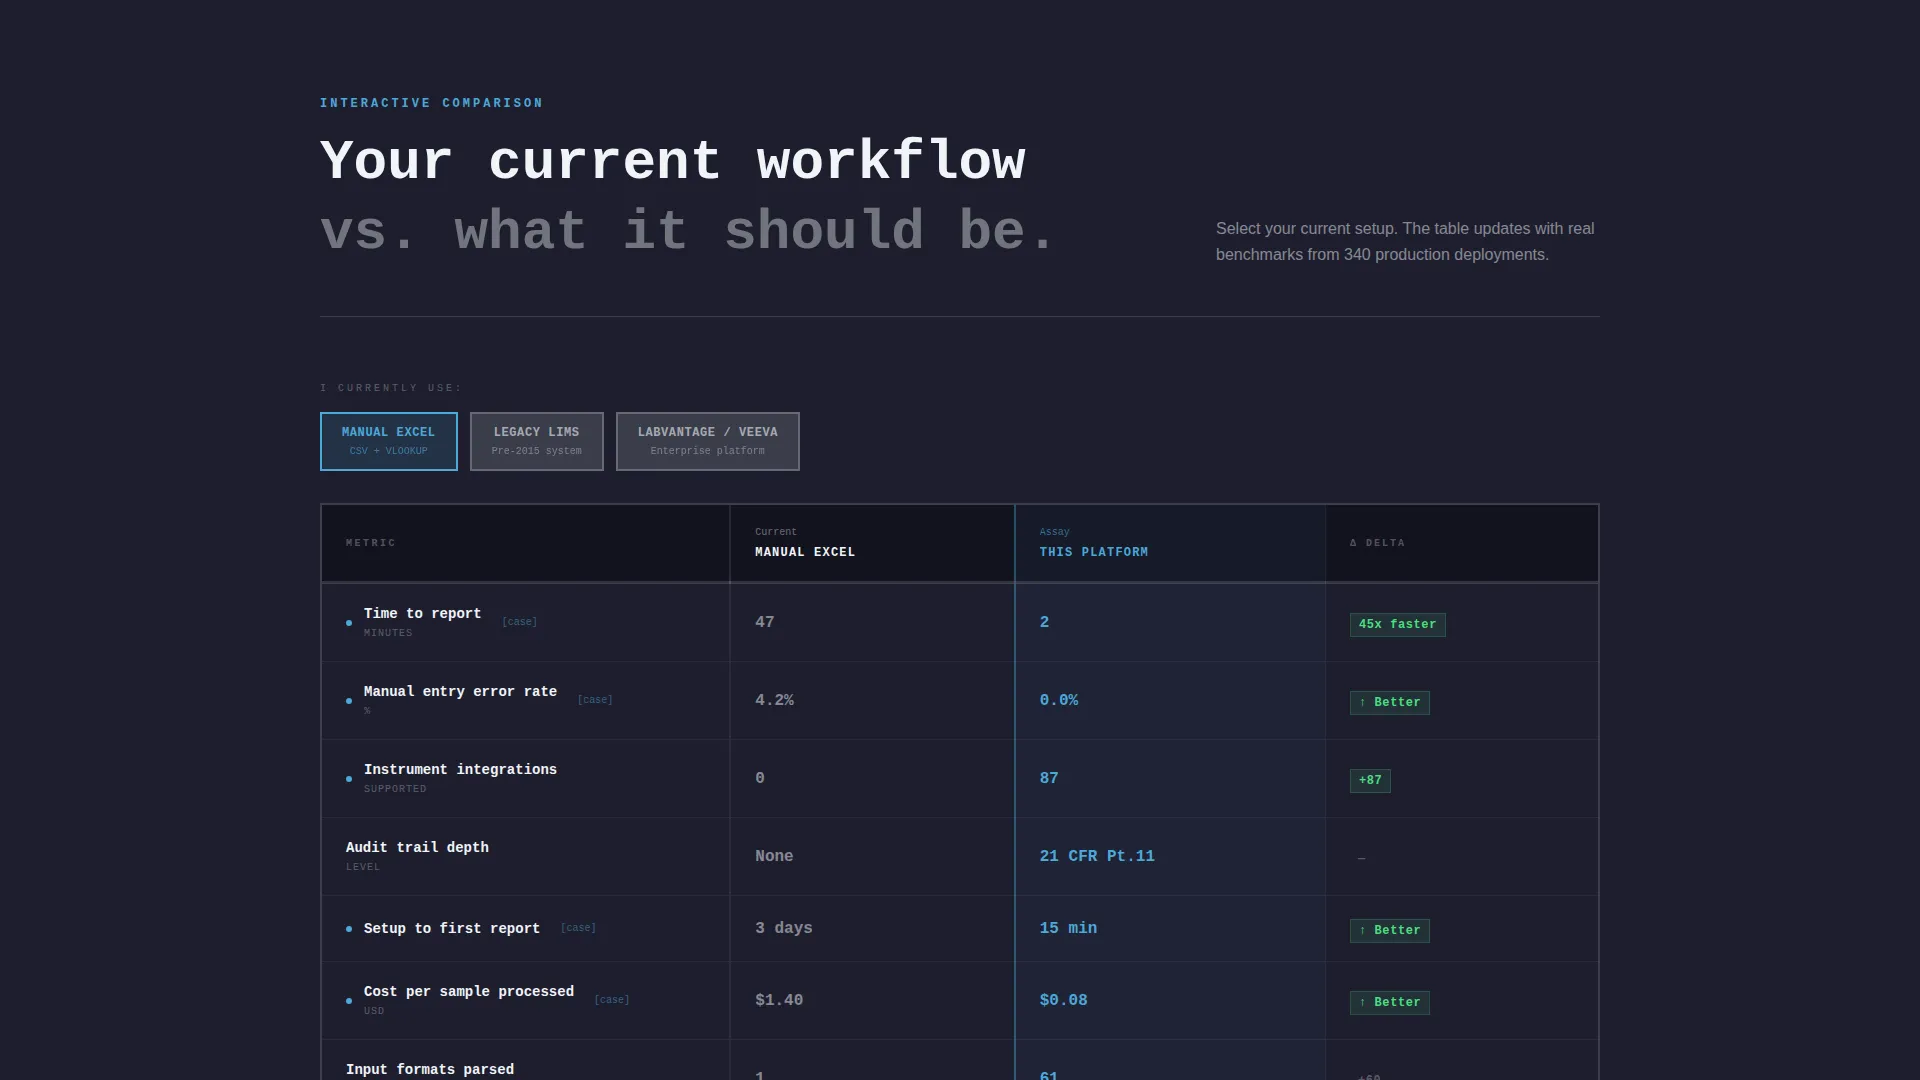This screenshot has height=1080, width=1920.
Task: Click the $1.40 current cost value
Action: point(779,1000)
